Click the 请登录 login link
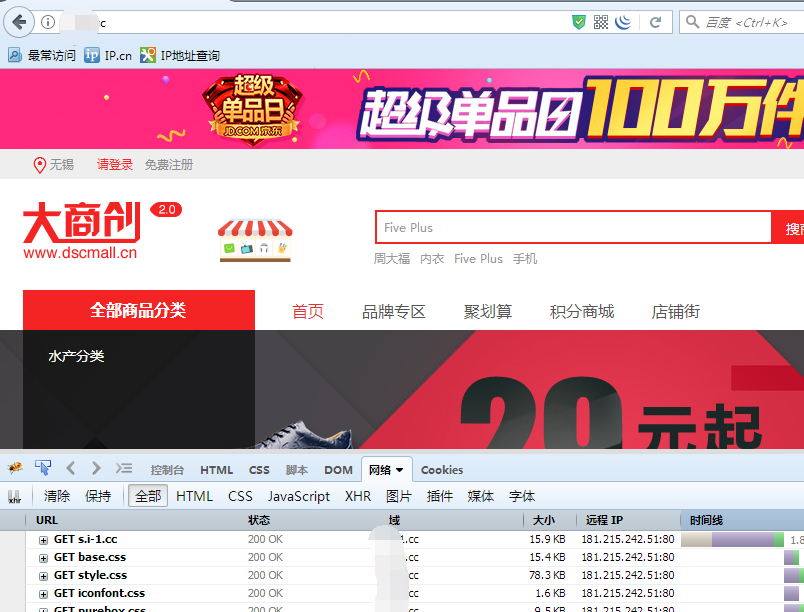 (x=115, y=165)
